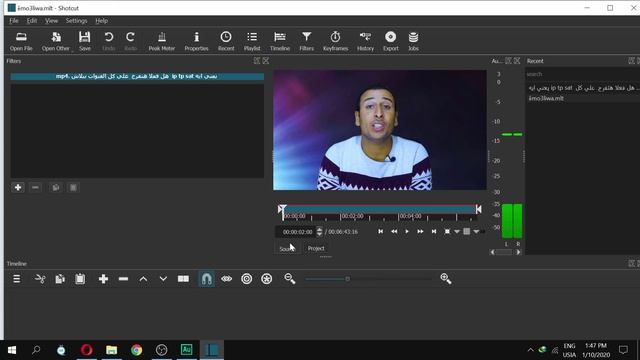Skip to the end of the clip
This screenshot has width=640, height=360.
433,231
